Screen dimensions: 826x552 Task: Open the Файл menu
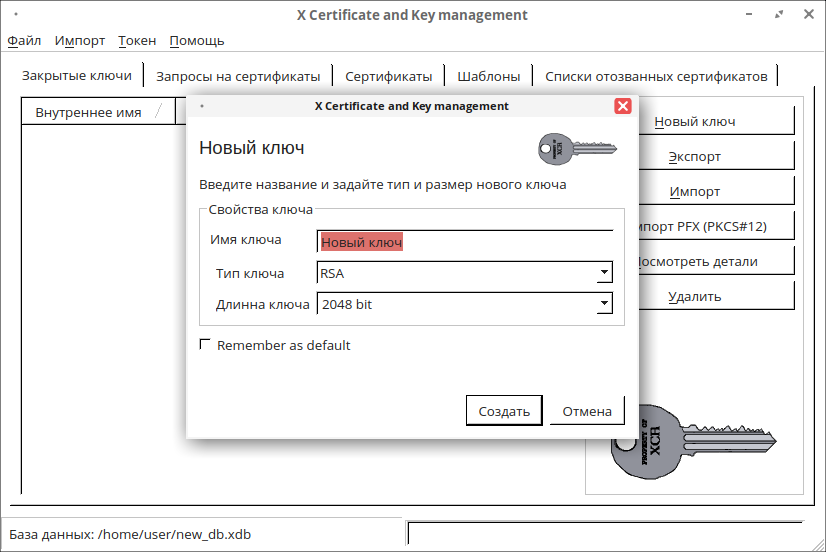click(x=24, y=41)
